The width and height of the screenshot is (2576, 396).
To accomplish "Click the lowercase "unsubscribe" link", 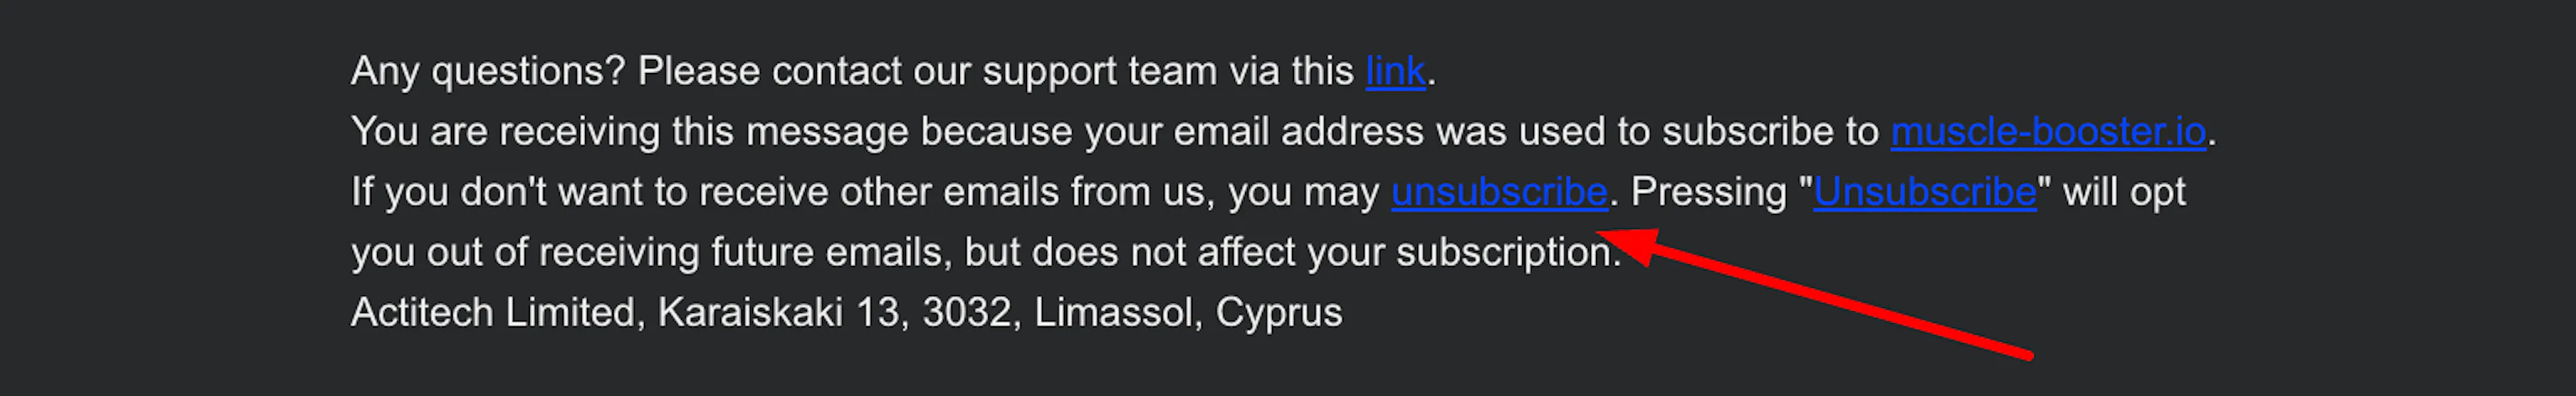I will coord(1499,192).
